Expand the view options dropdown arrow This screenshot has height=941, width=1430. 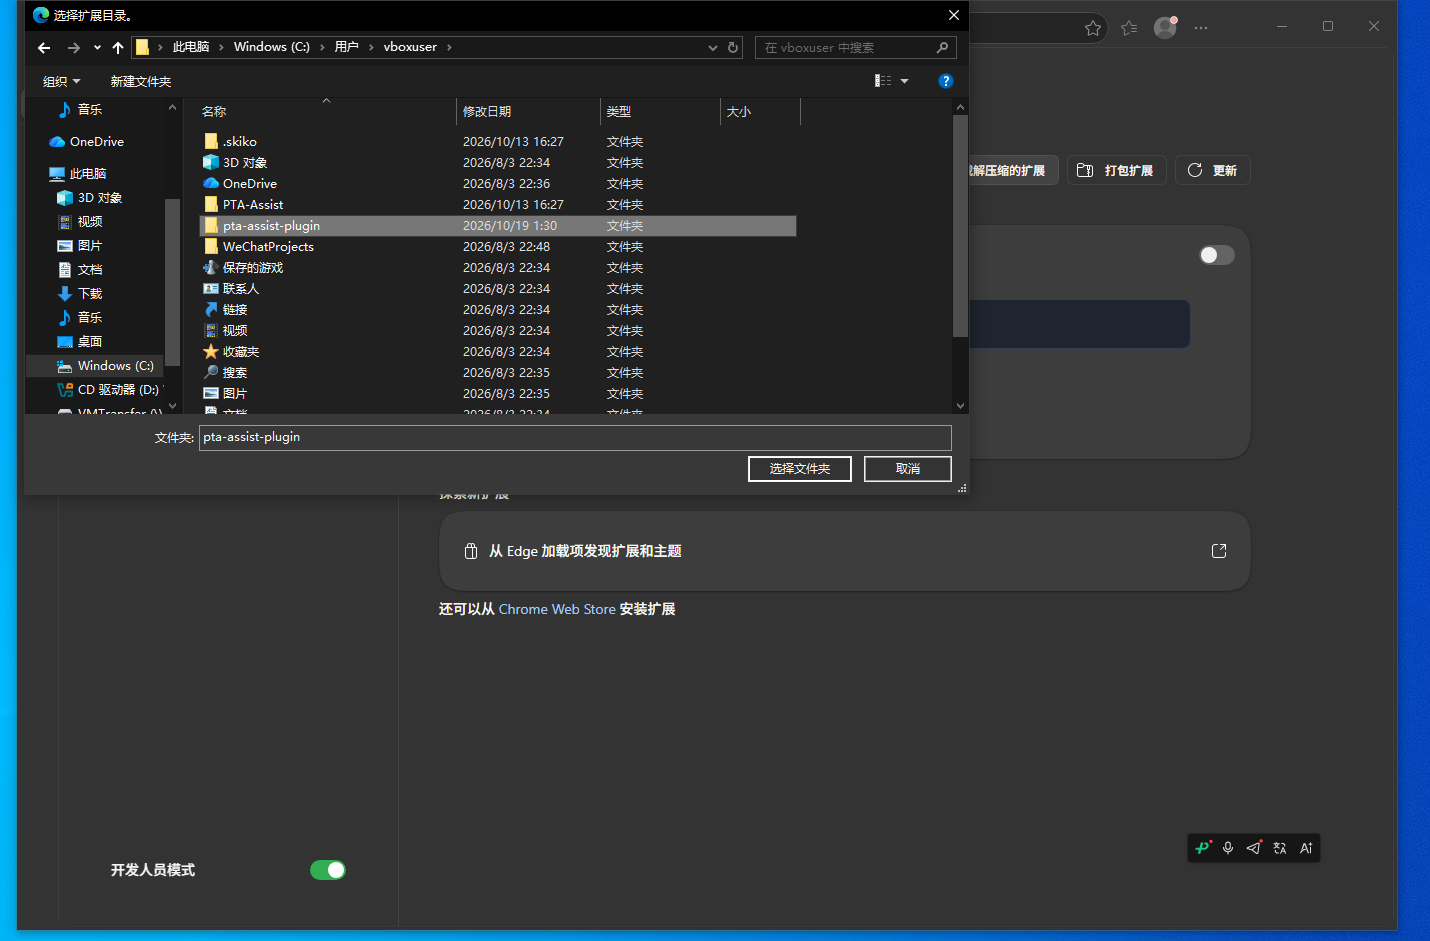tap(905, 81)
